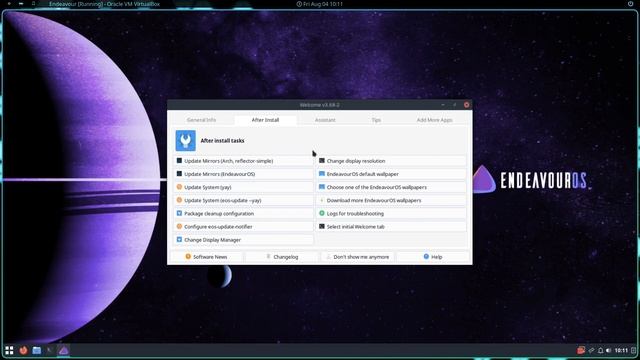Open the file manager taskbar icon
Image resolution: width=640 pixels, height=360 pixels.
pos(37,350)
